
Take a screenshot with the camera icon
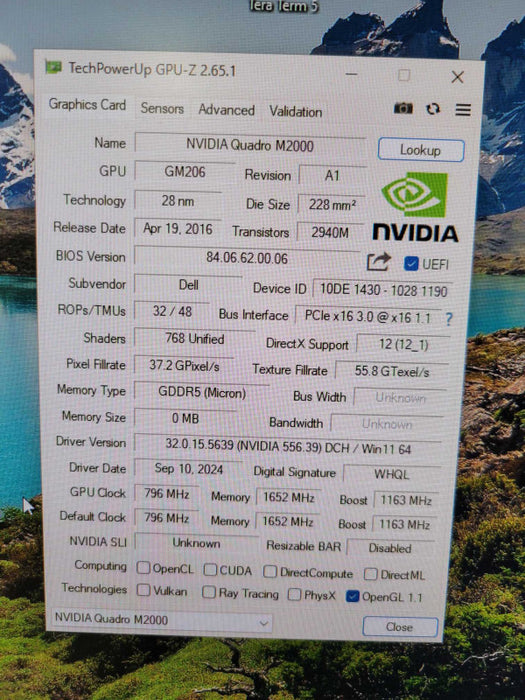coord(403,108)
